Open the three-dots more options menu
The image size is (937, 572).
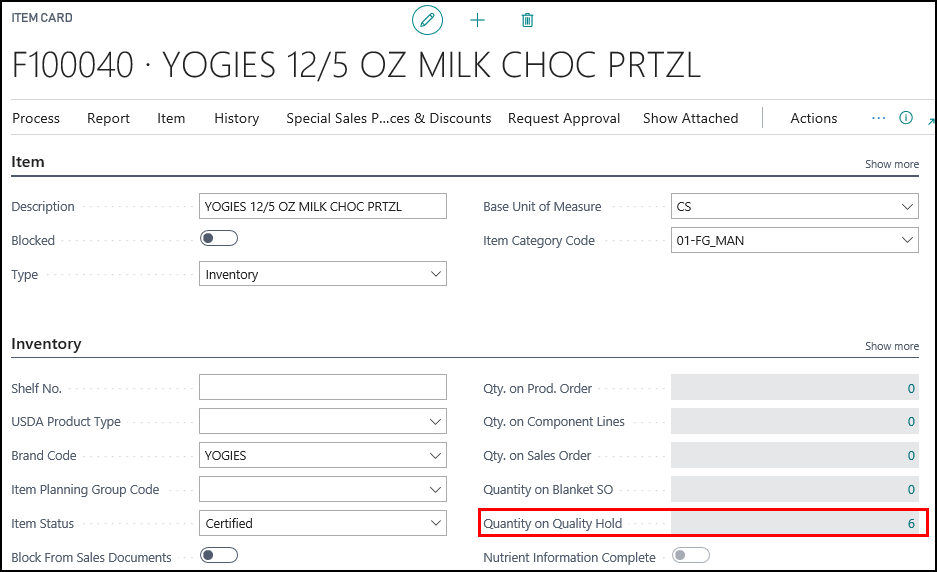tap(878, 118)
